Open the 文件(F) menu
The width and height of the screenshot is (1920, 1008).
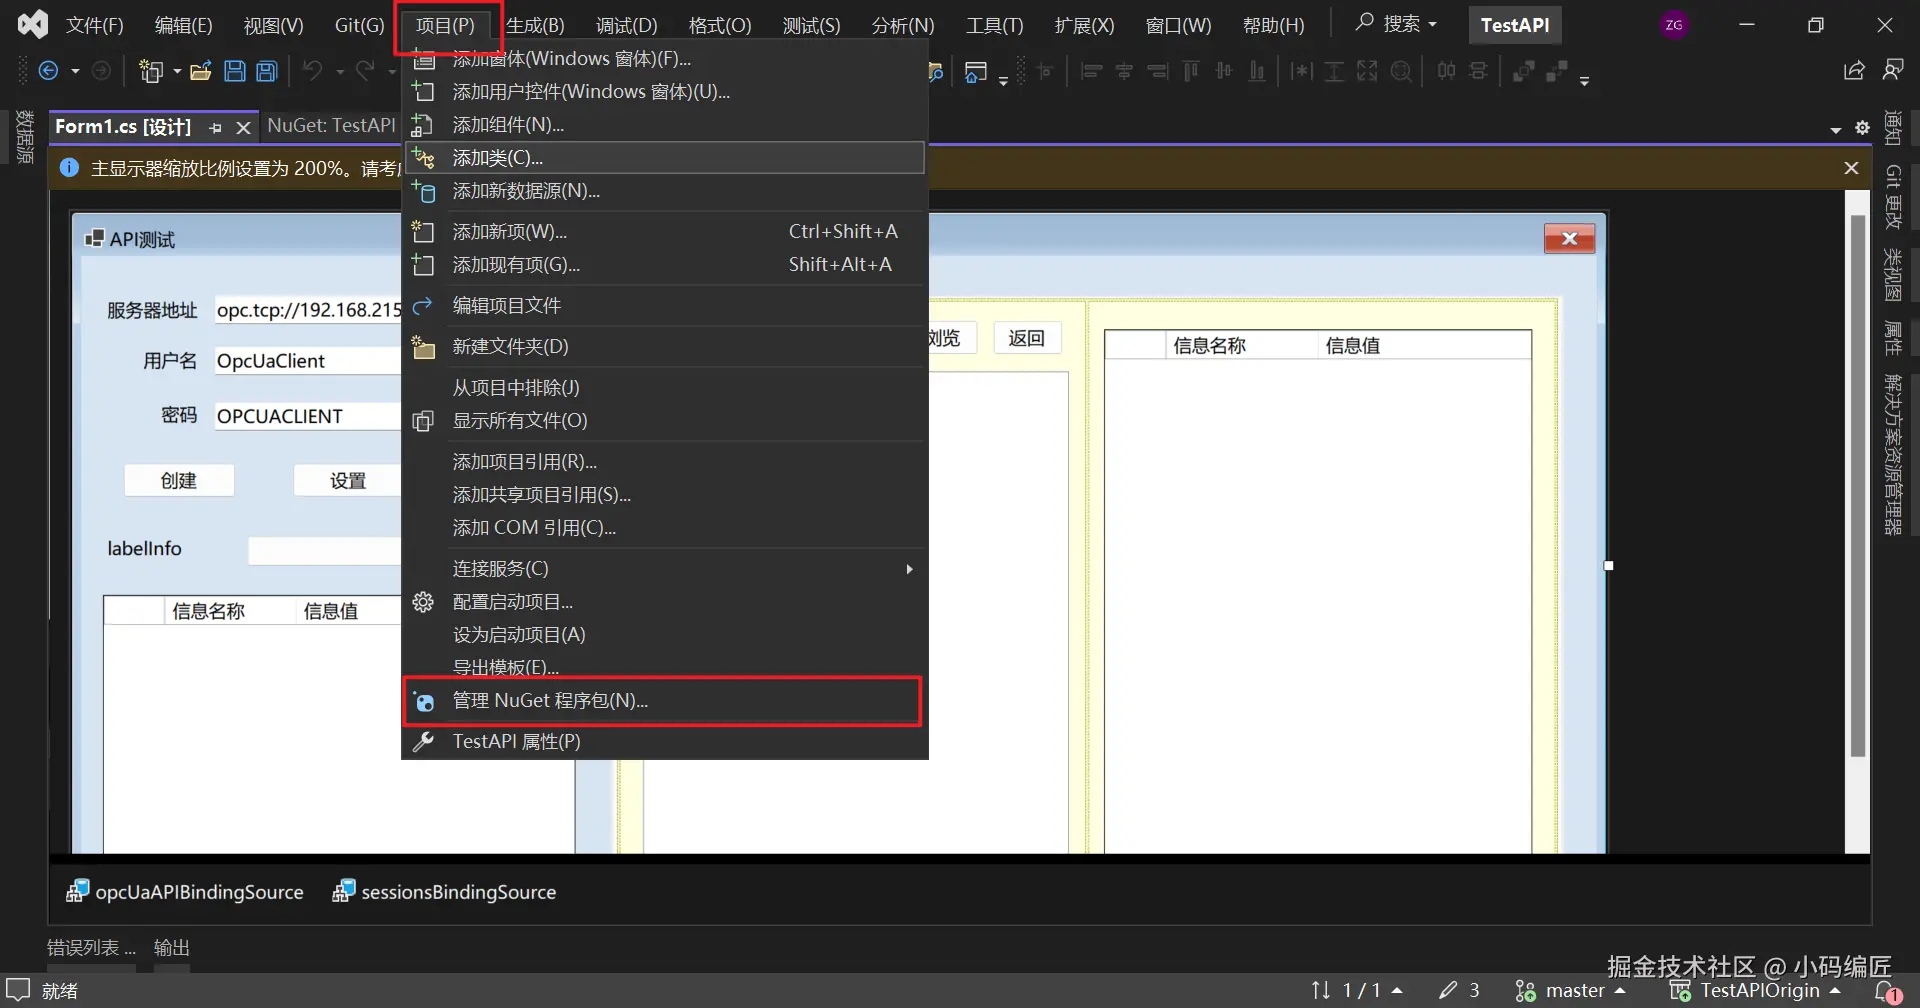pos(95,25)
